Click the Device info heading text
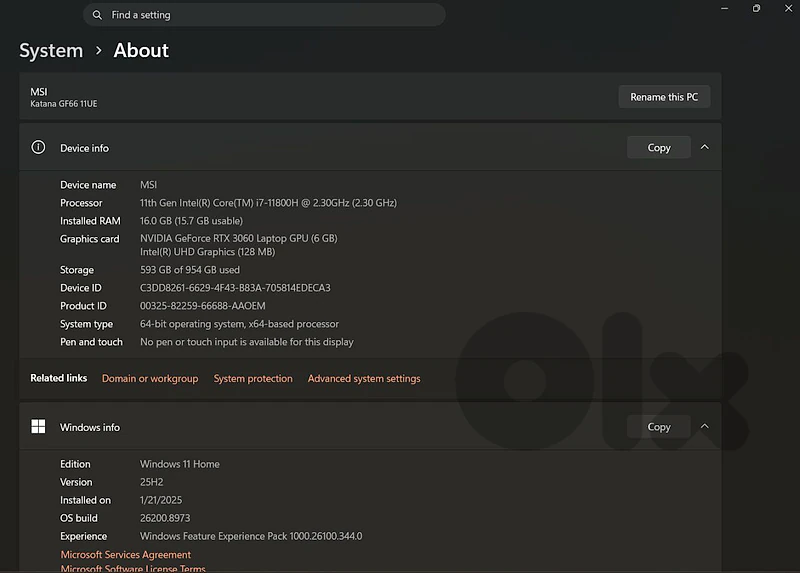 (84, 148)
